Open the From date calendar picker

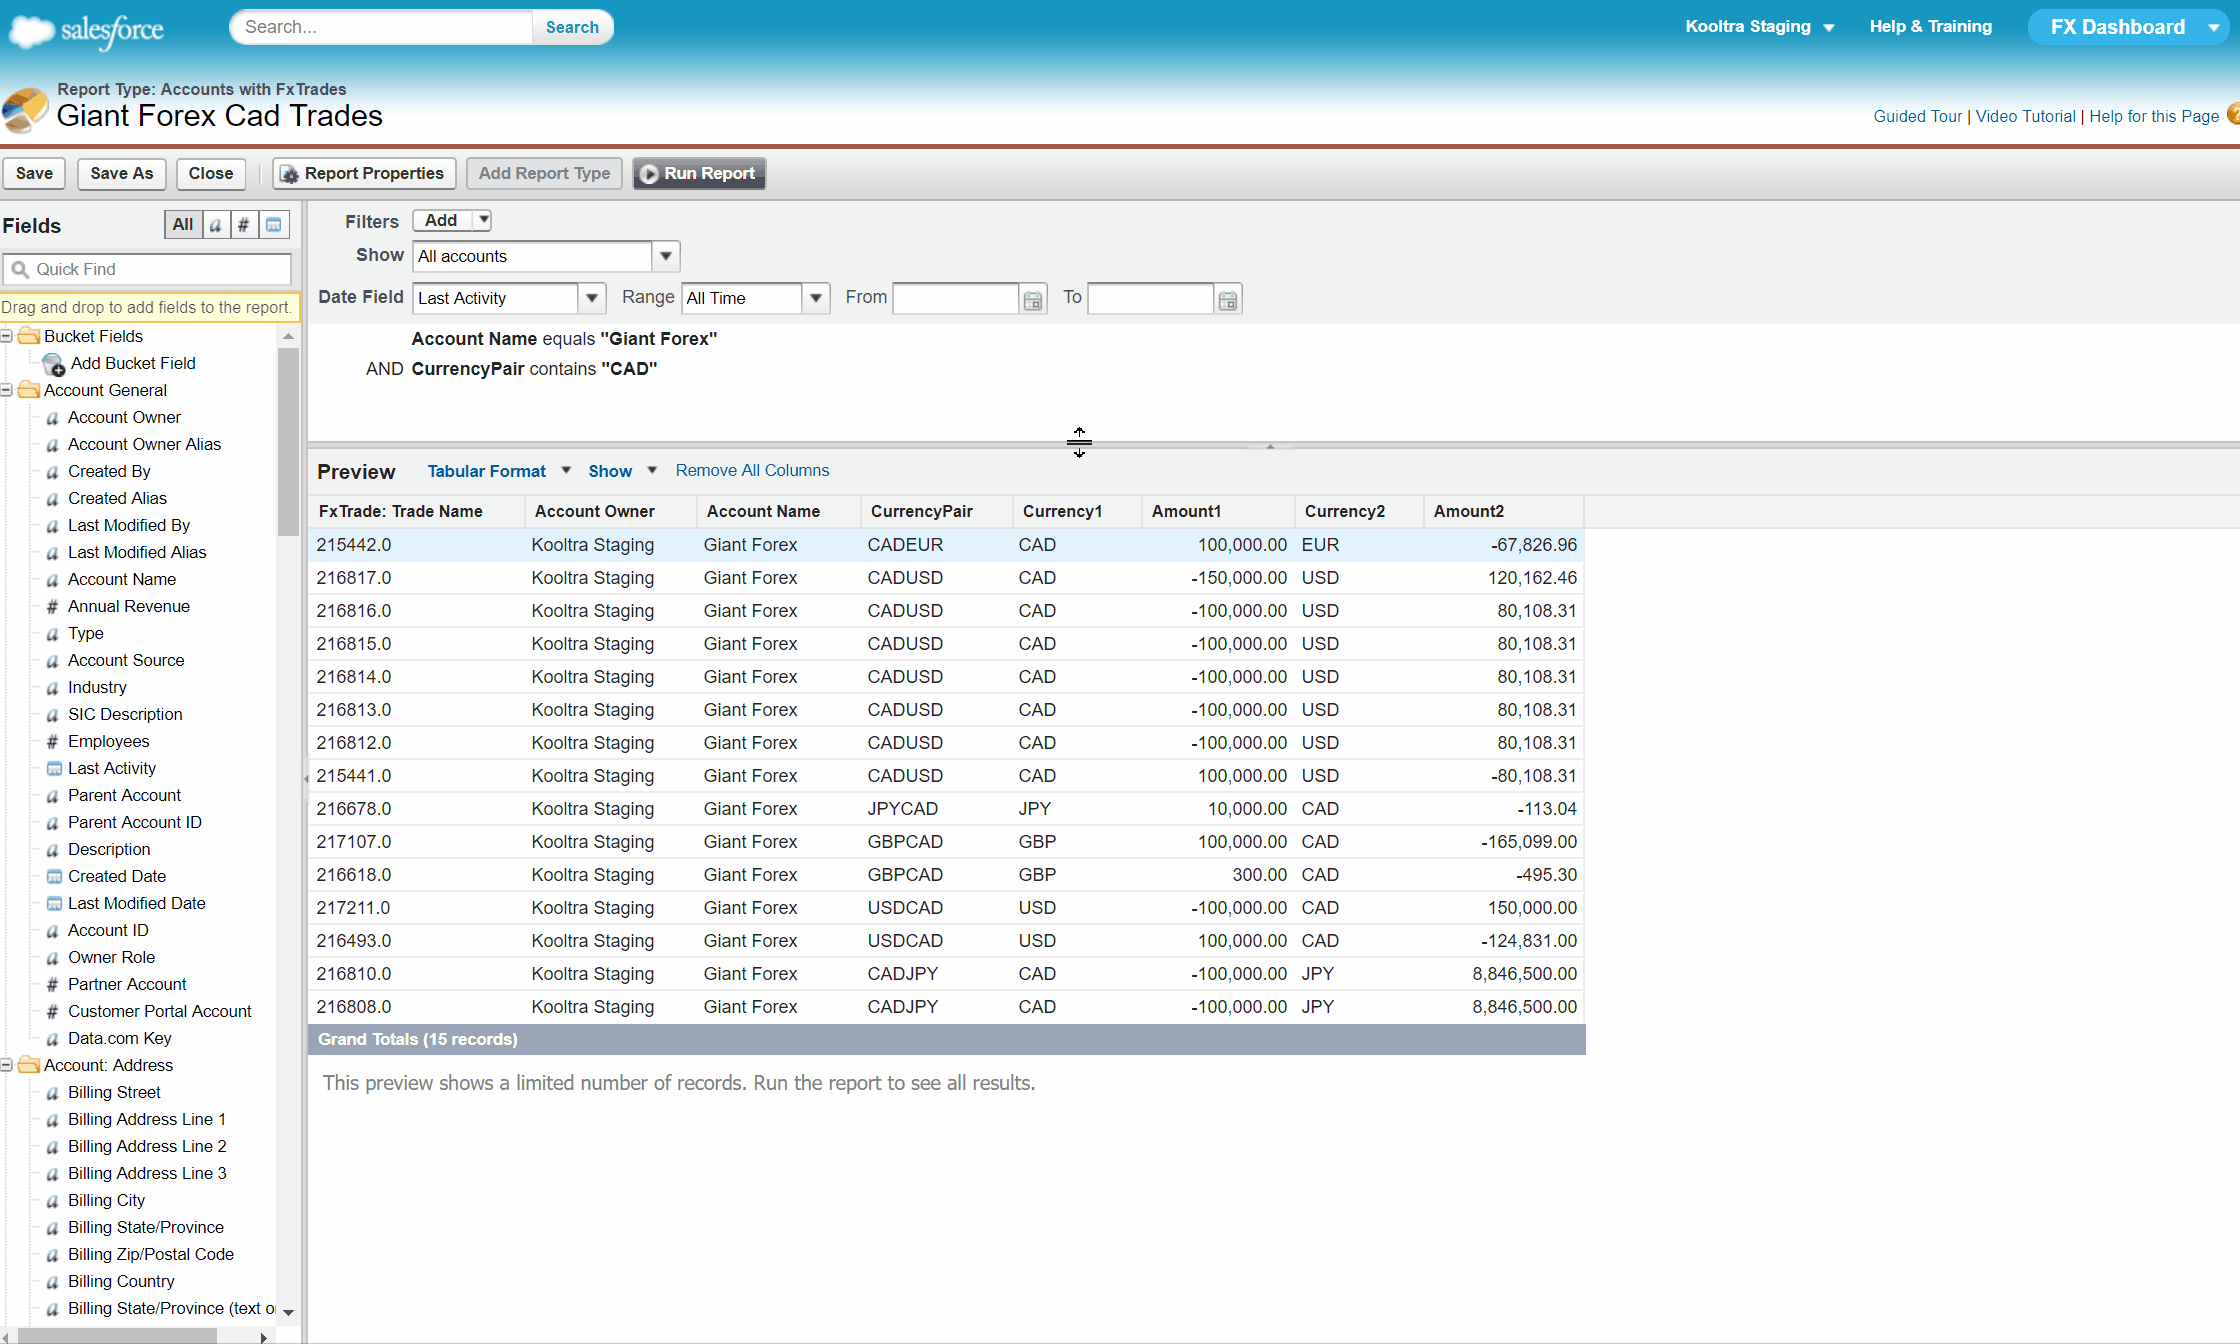[x=1033, y=299]
